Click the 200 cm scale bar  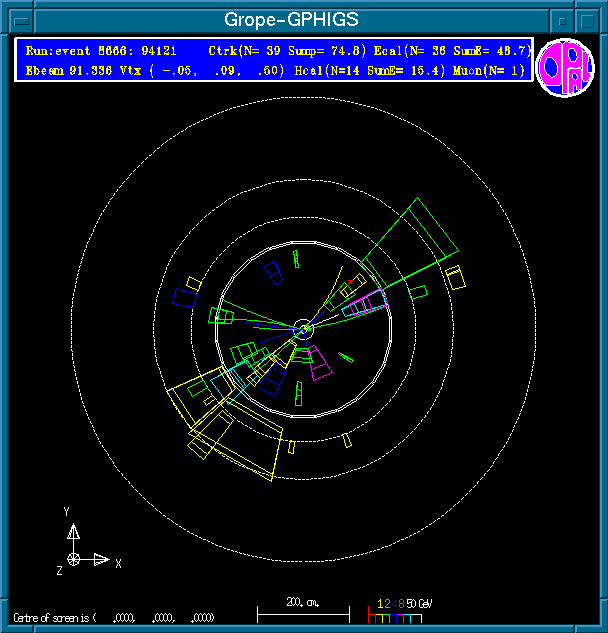(303, 609)
